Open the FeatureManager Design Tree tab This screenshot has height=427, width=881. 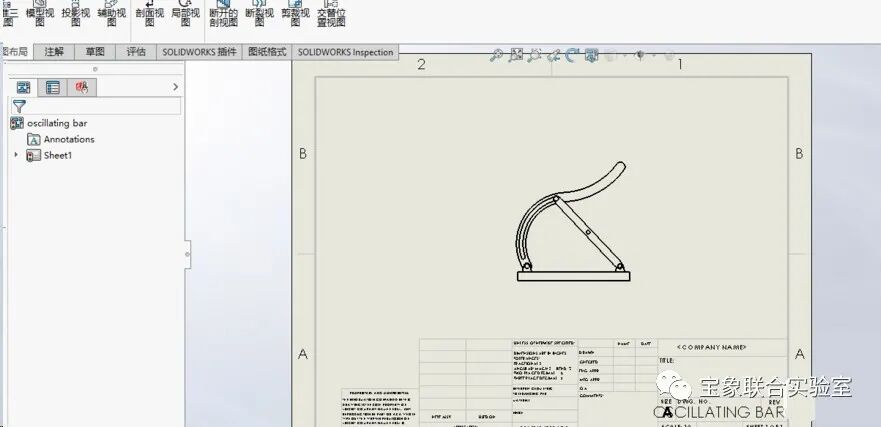24,87
